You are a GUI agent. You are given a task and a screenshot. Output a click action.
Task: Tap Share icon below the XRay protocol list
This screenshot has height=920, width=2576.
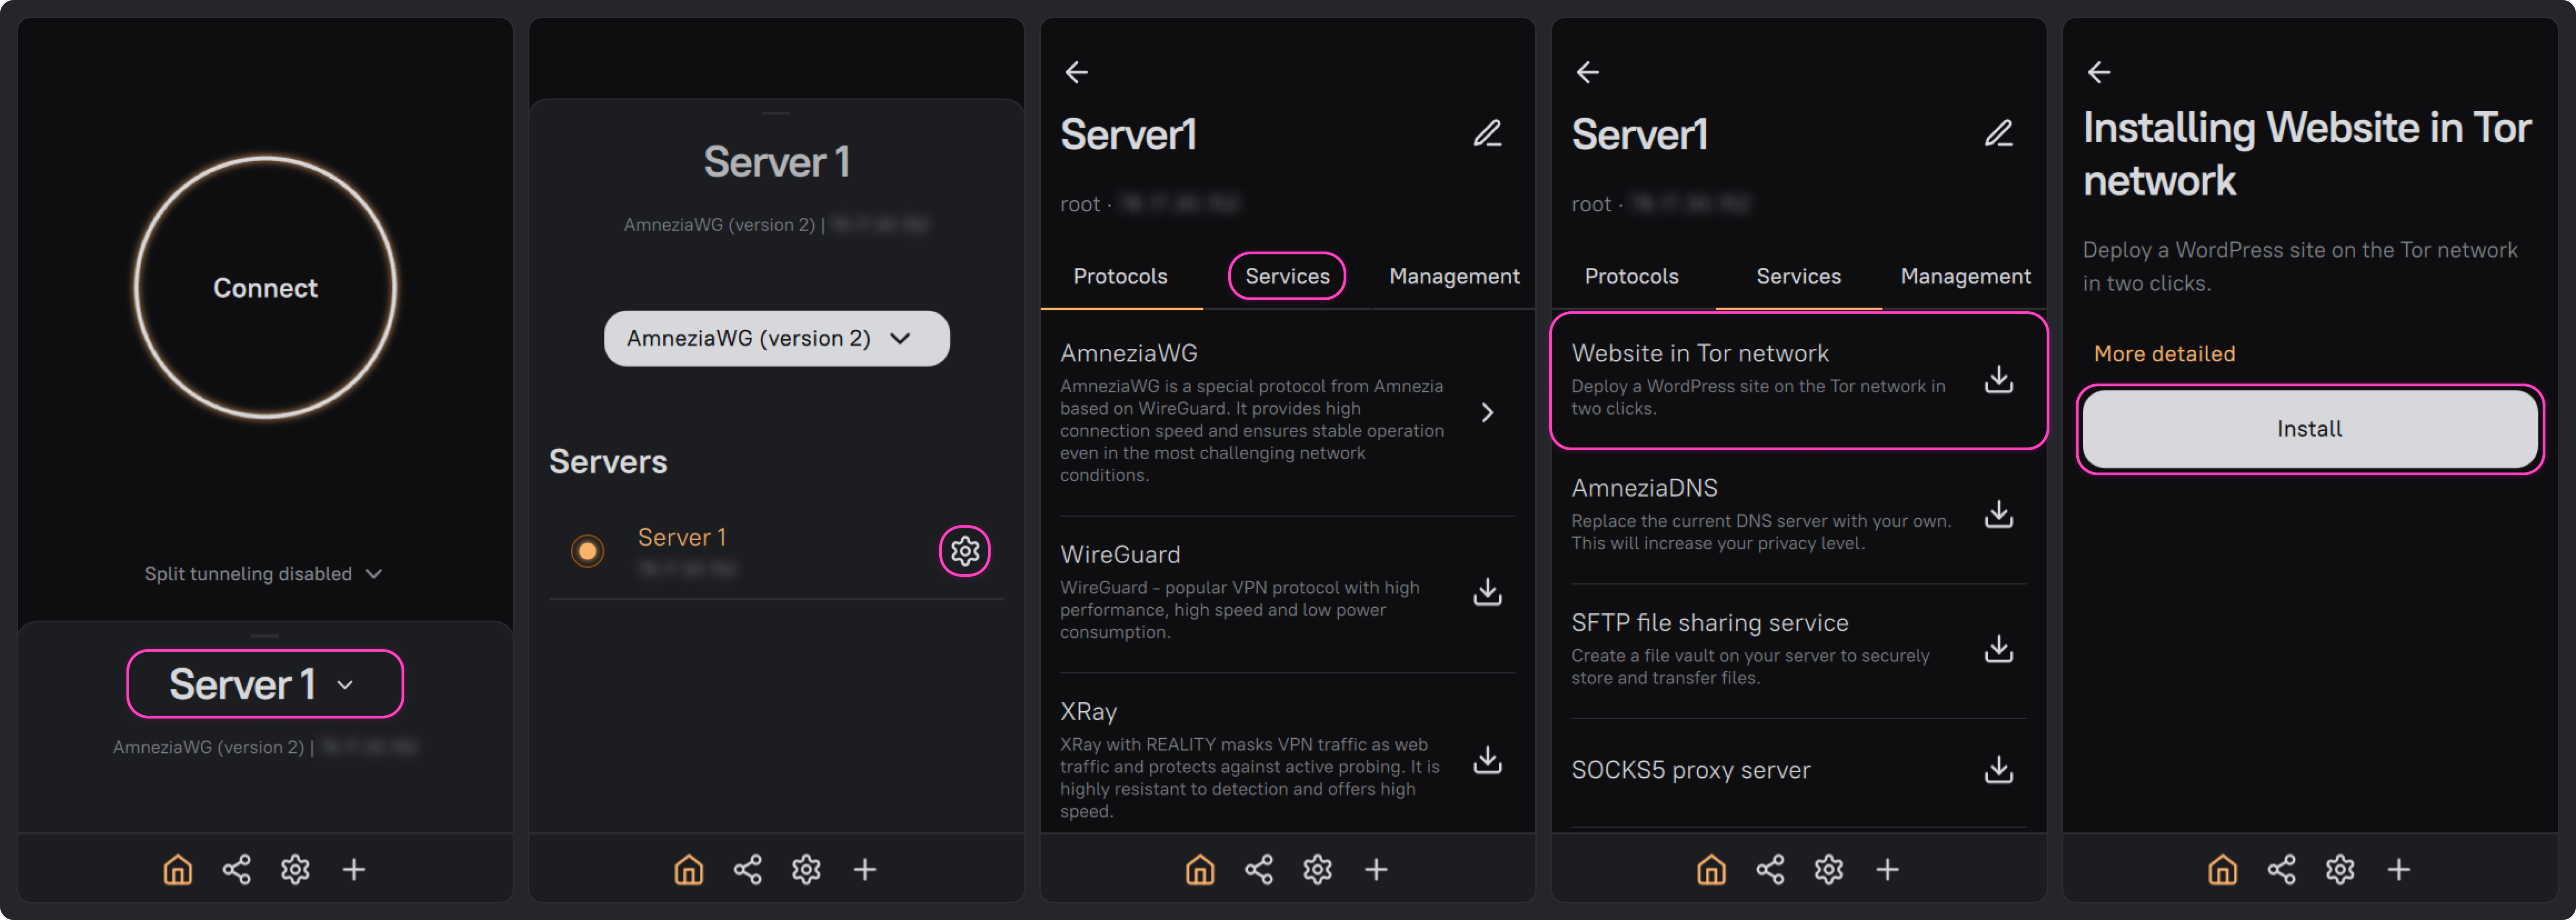1259,869
